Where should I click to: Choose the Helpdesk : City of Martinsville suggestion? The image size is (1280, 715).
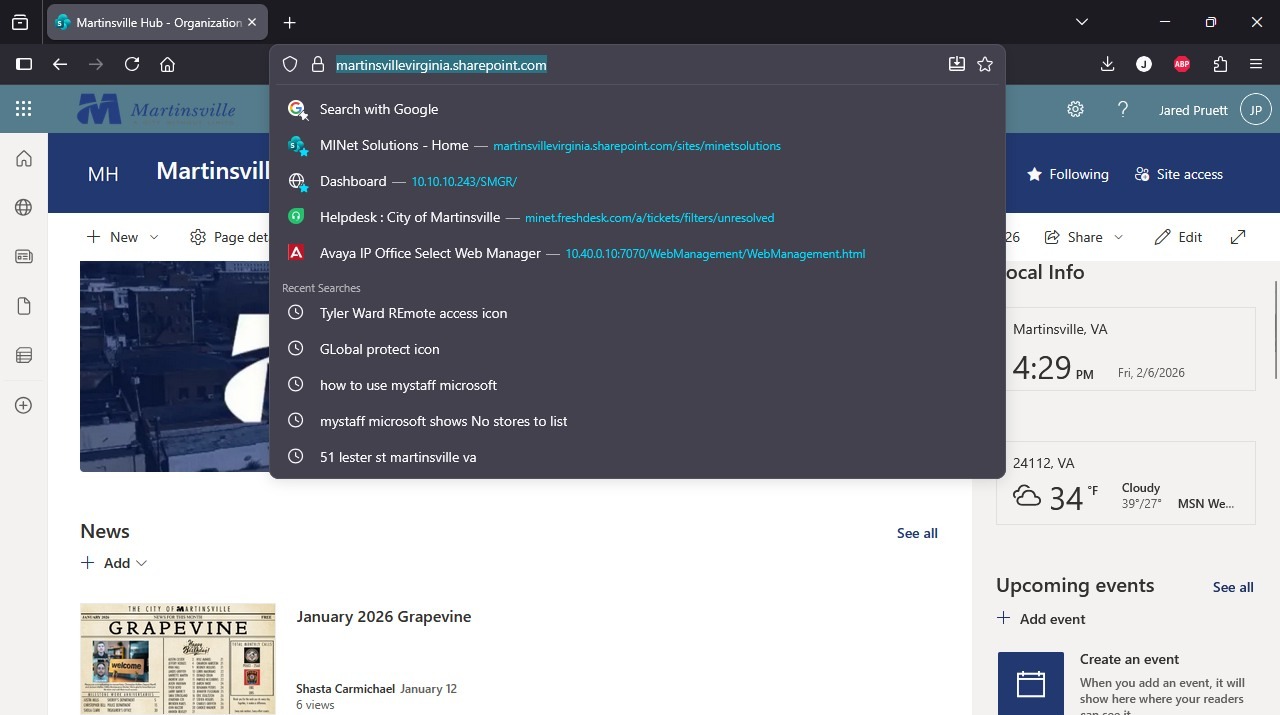tap(410, 217)
